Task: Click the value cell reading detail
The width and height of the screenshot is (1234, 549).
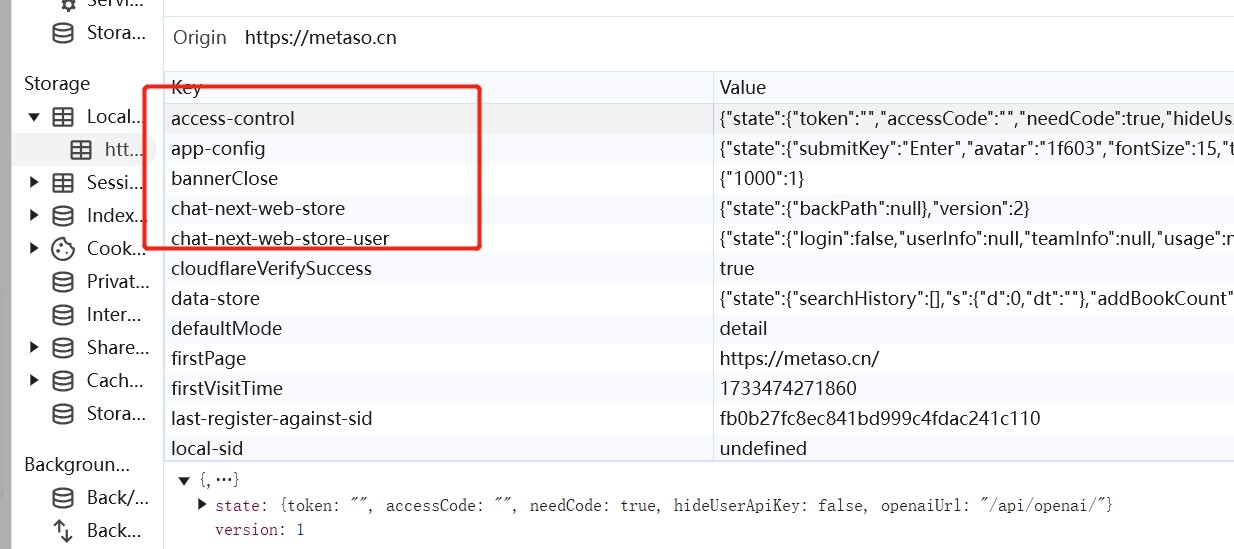Action: point(974,328)
